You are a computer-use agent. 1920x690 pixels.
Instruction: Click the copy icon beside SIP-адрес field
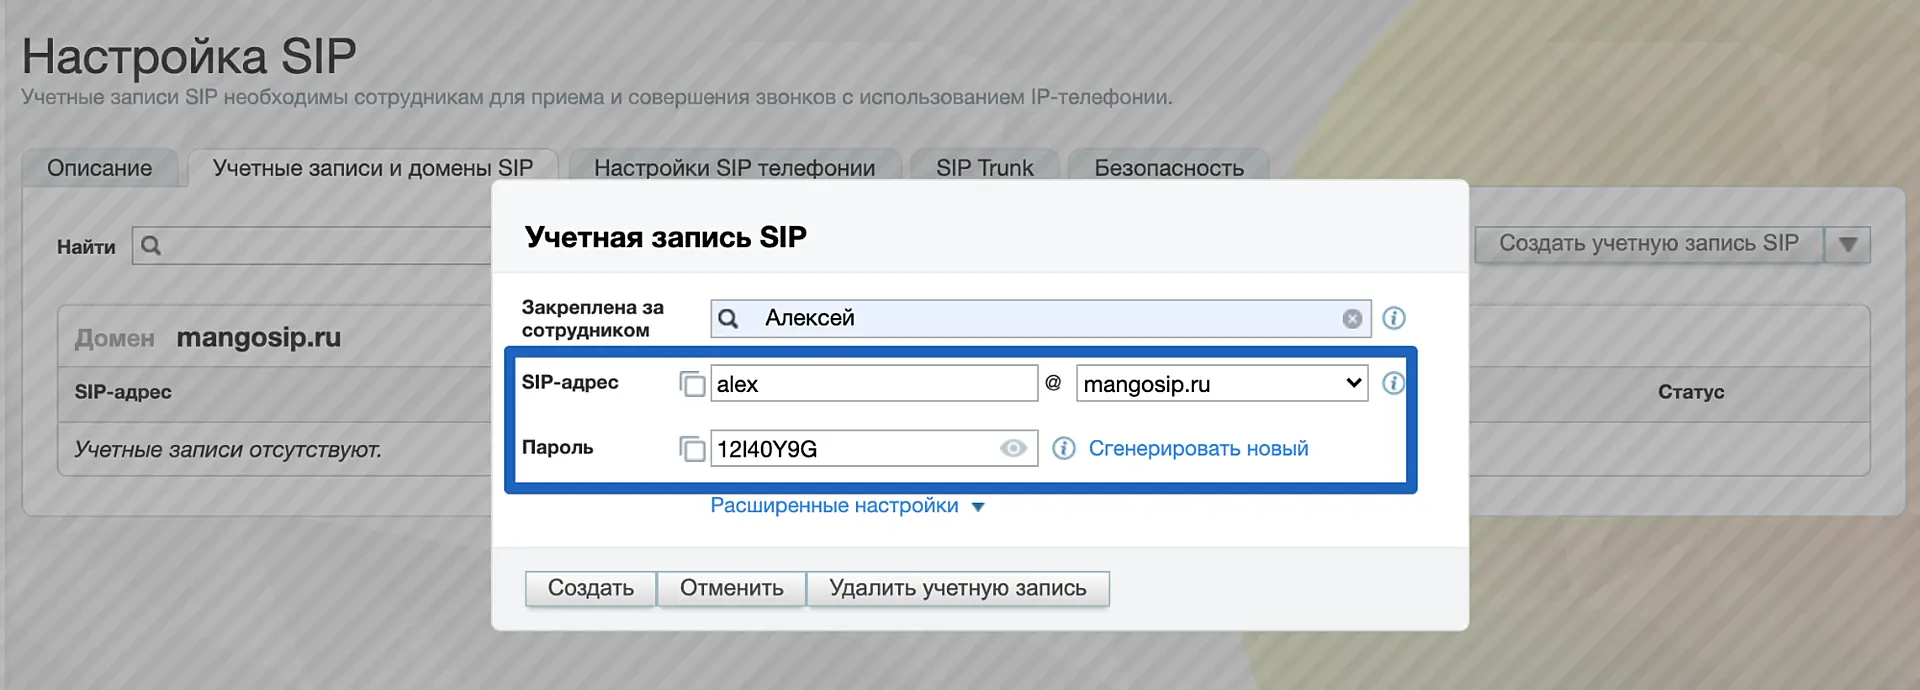(692, 384)
